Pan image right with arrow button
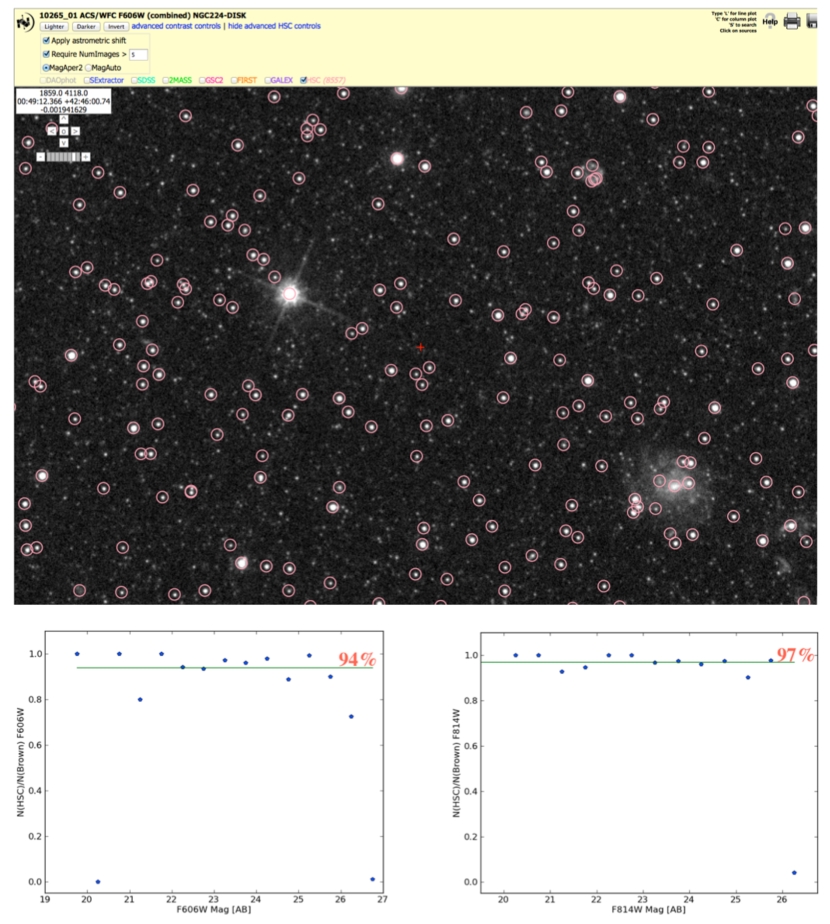Image resolution: width=830 pixels, height=924 pixels. point(76,131)
